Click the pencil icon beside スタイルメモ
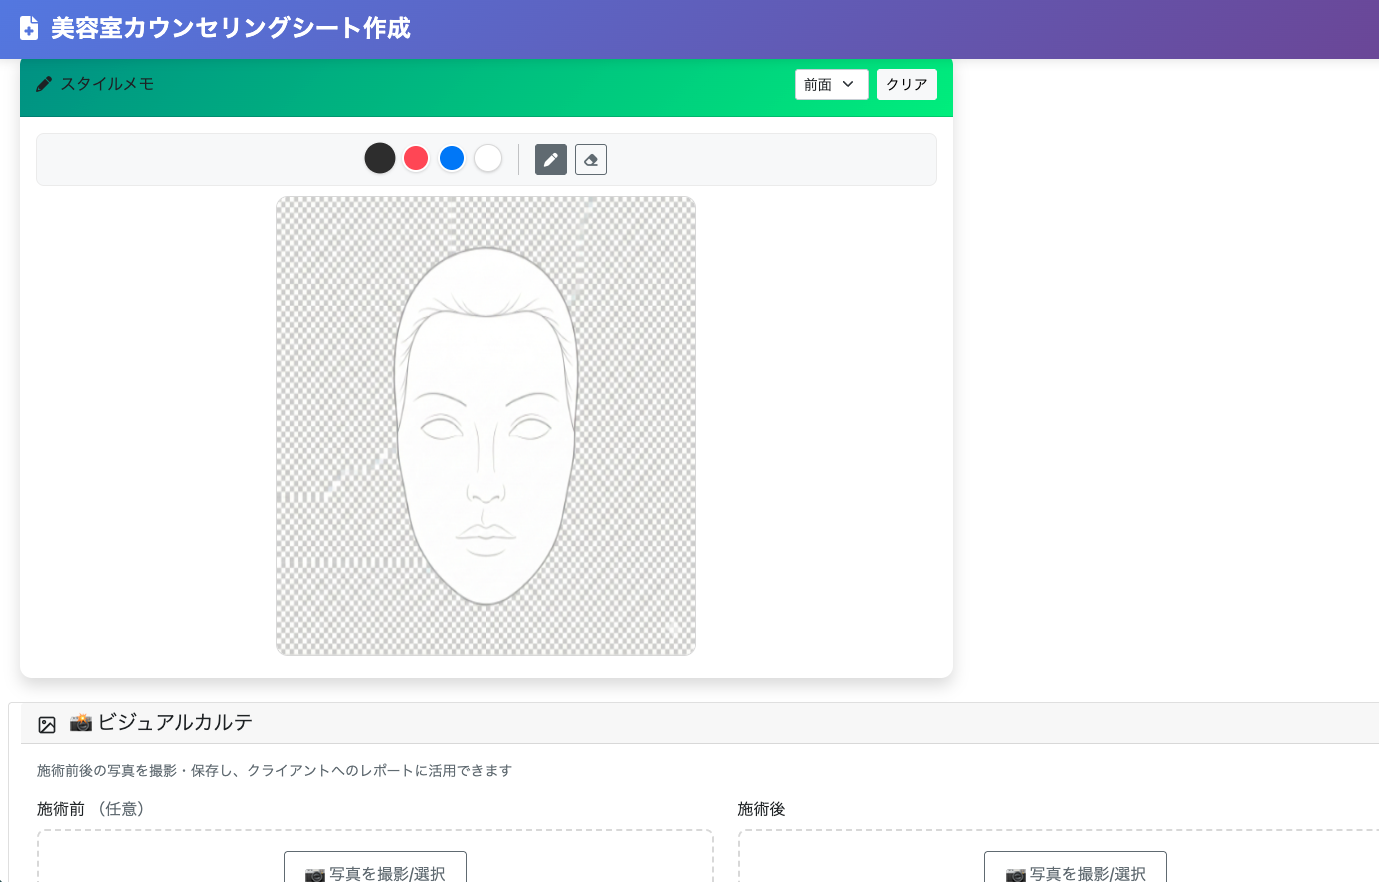 [x=42, y=84]
